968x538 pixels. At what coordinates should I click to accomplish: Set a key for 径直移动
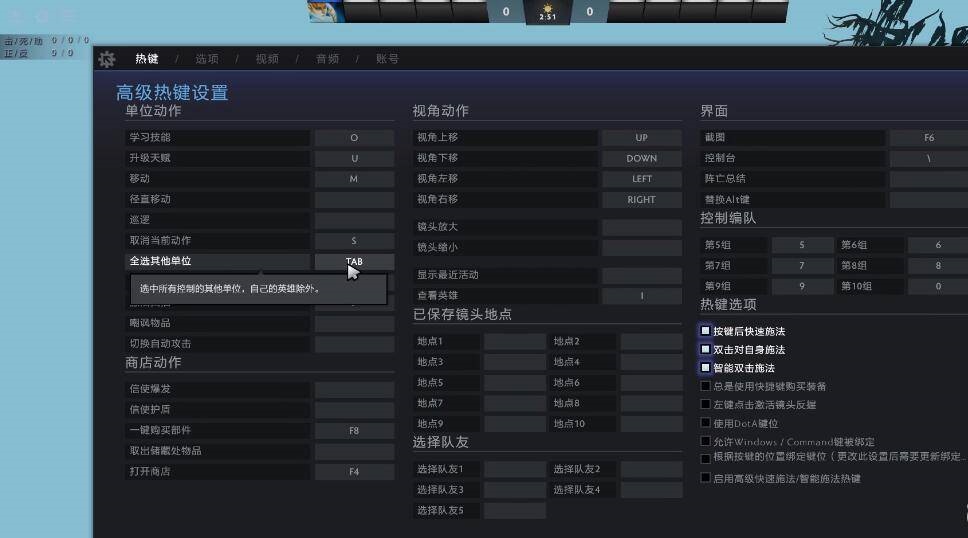pos(354,200)
